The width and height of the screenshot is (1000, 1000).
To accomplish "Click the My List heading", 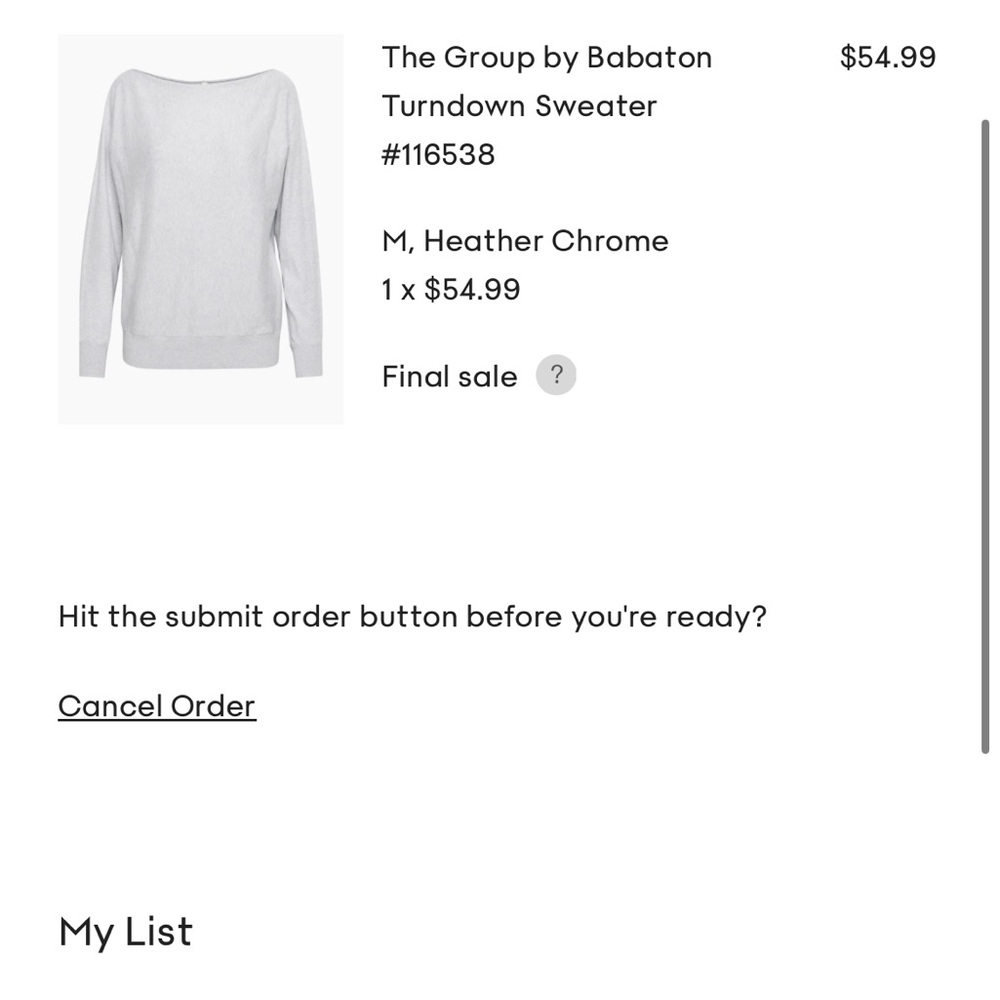I will [x=125, y=932].
